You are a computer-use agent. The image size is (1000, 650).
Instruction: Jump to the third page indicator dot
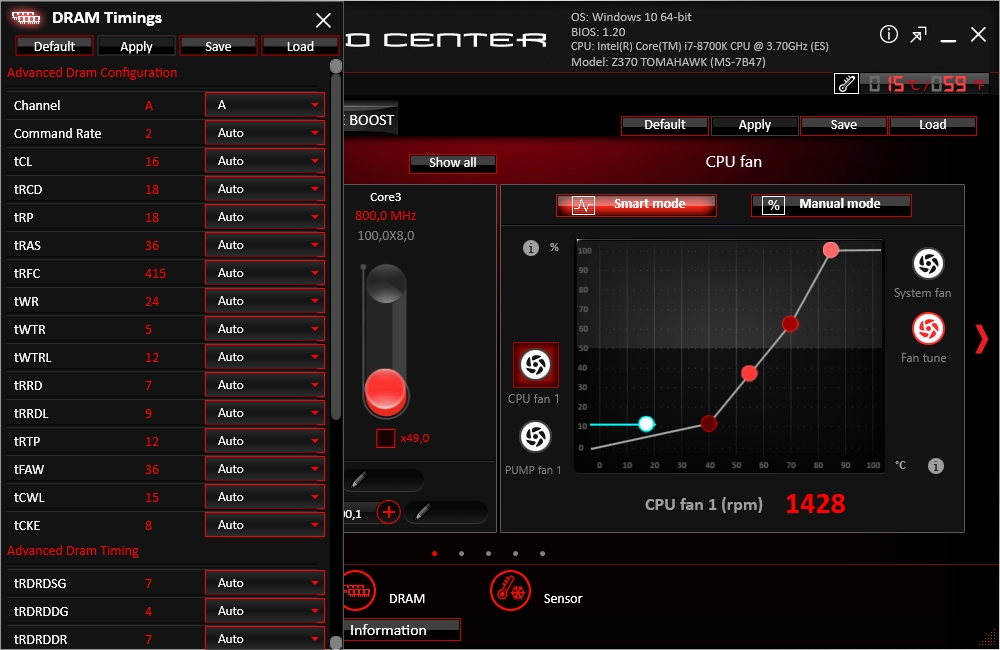click(489, 554)
